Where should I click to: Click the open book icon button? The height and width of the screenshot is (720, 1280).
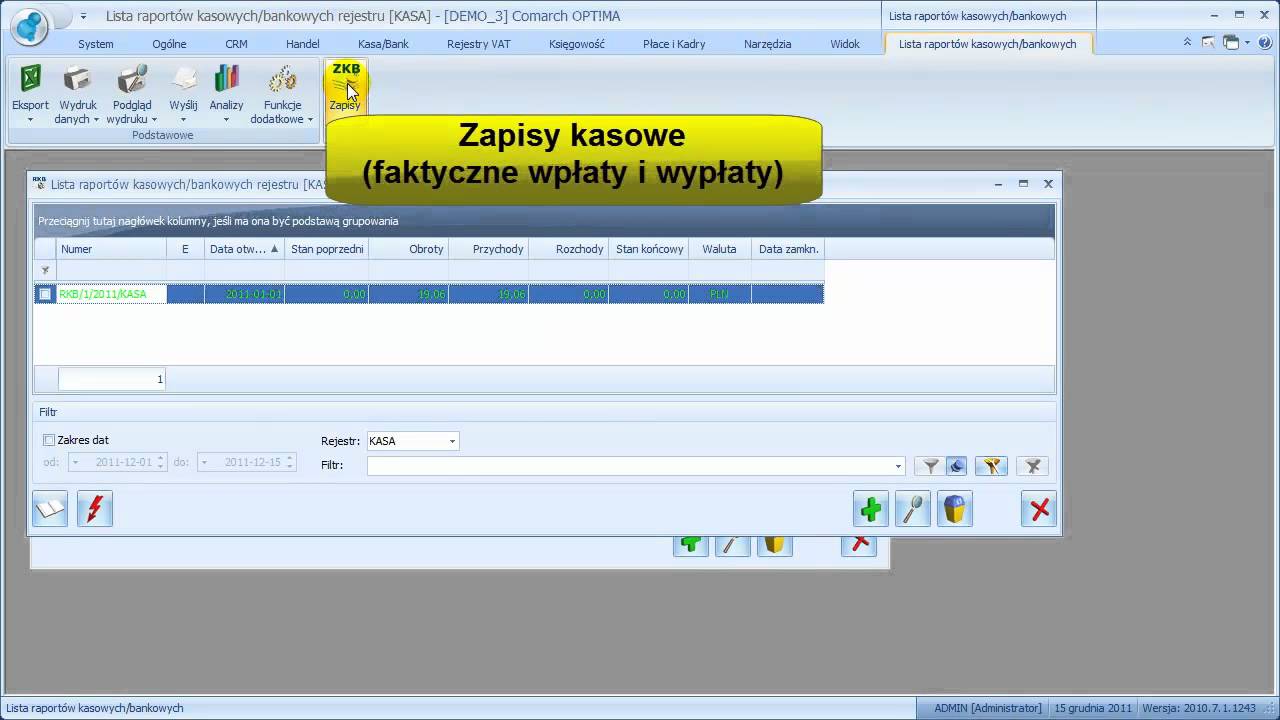coord(50,509)
